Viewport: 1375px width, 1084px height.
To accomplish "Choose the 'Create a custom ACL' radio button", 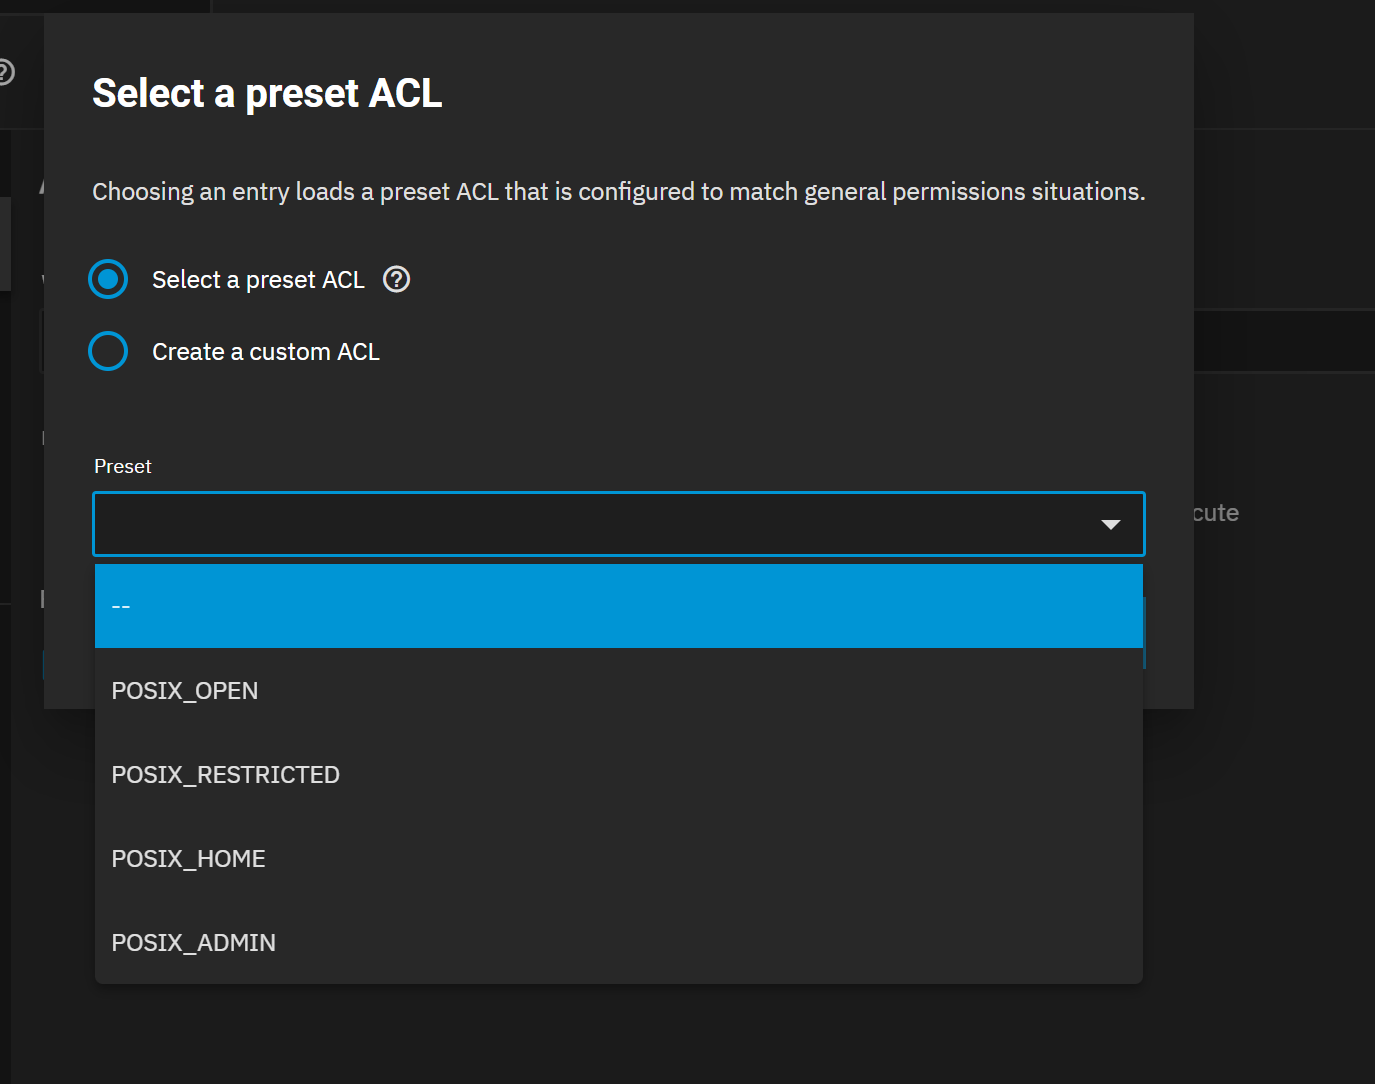I will (108, 352).
